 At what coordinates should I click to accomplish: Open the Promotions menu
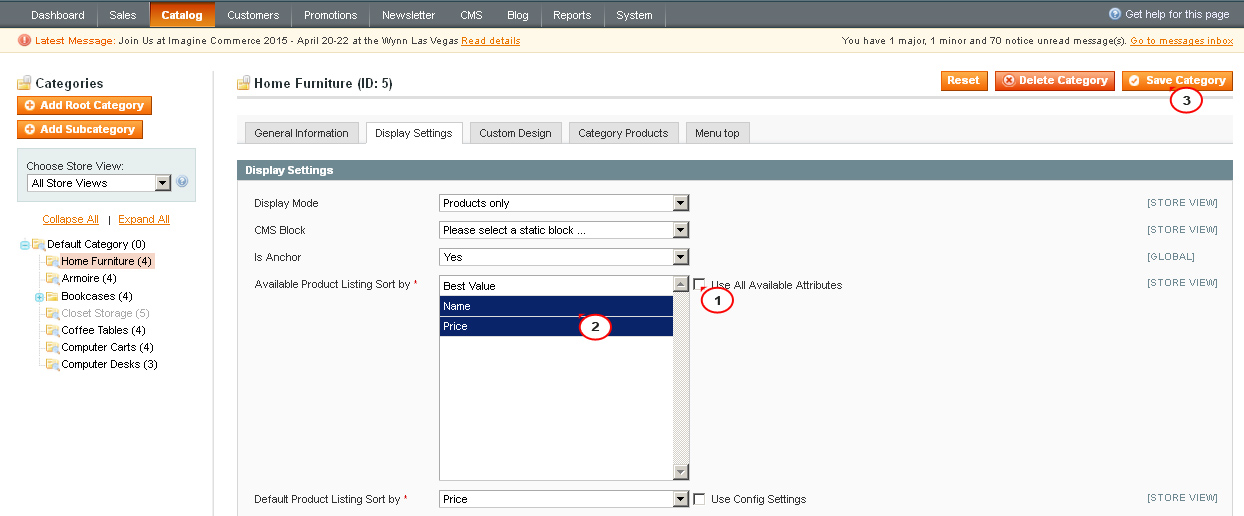331,15
